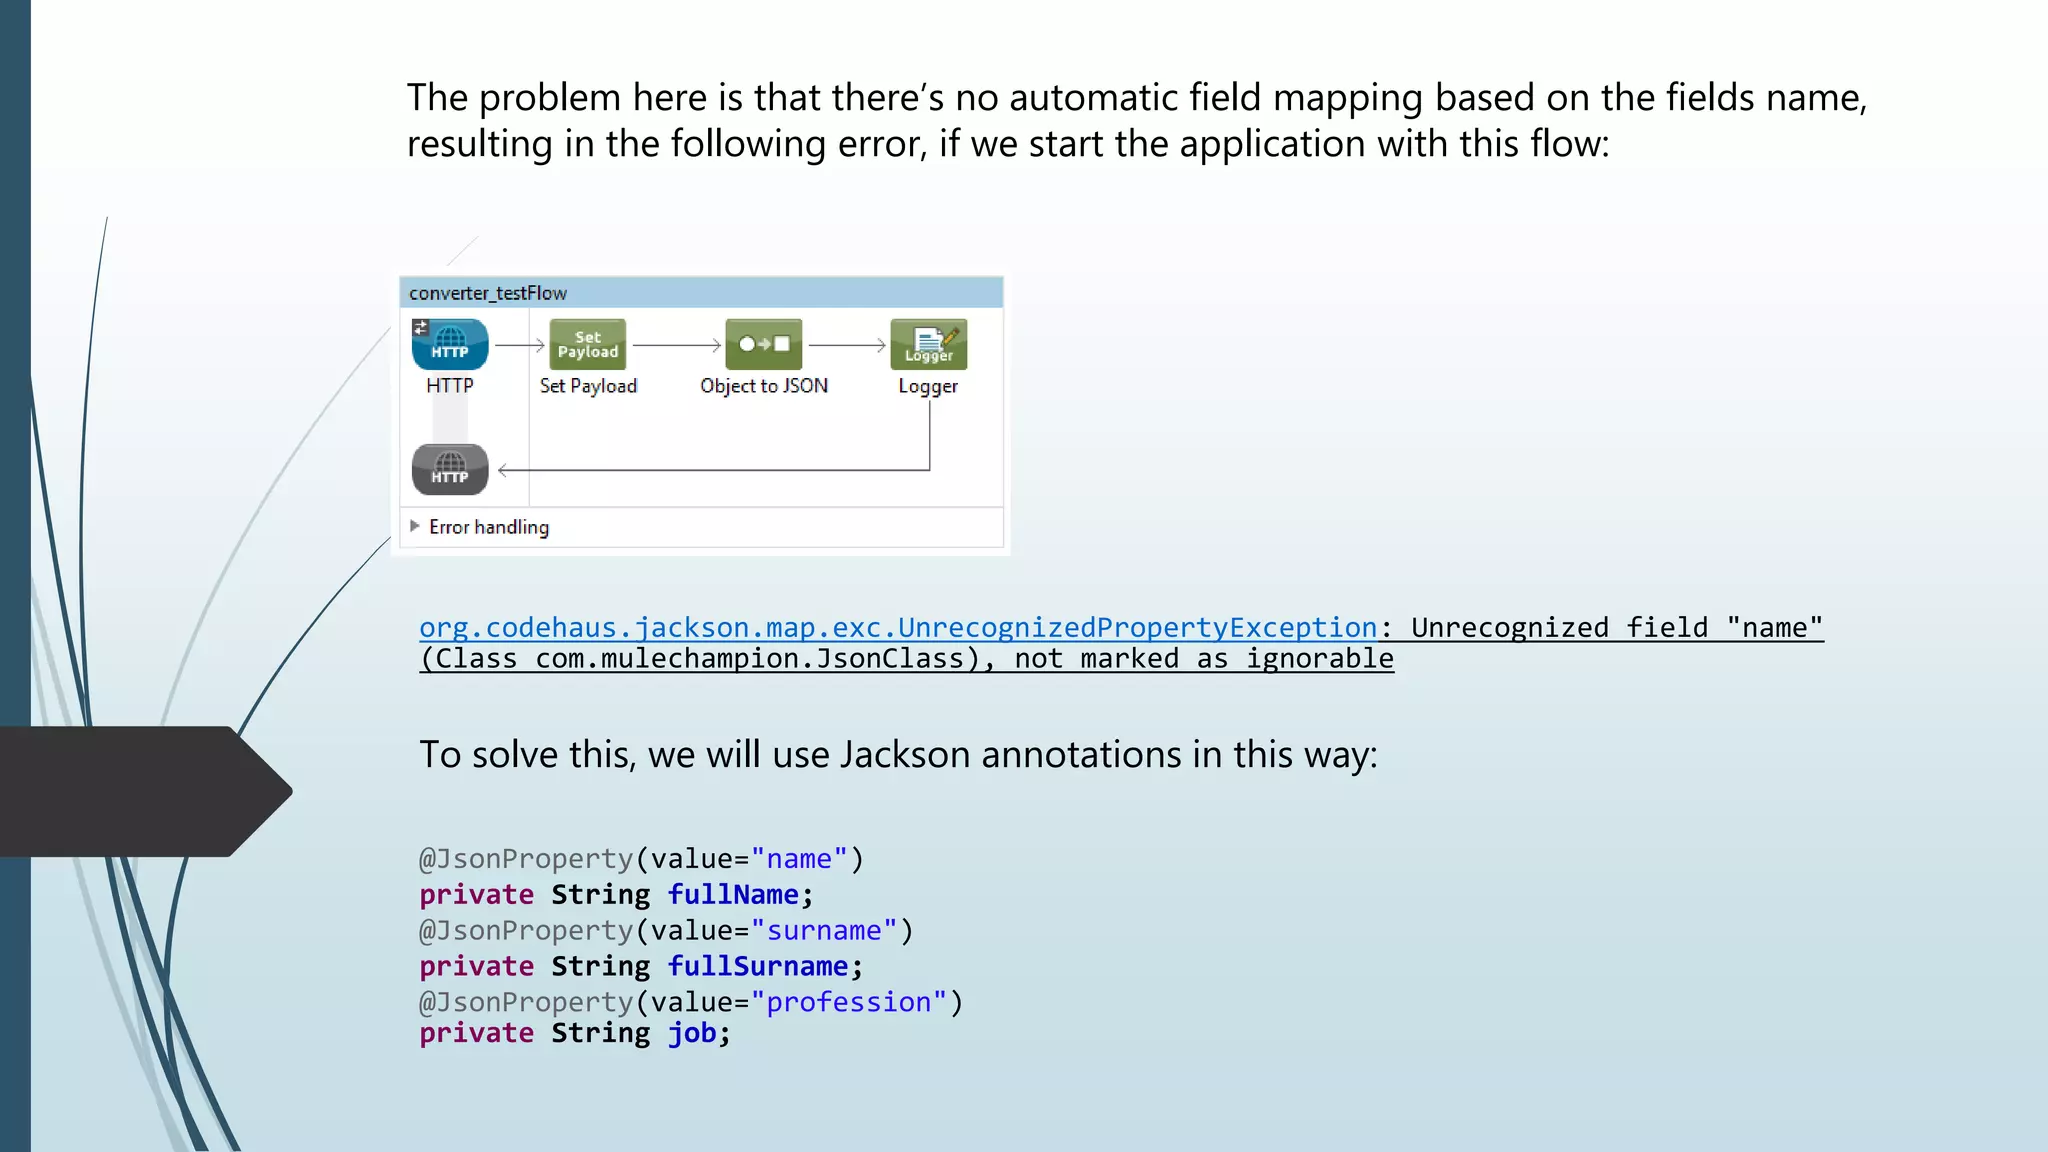Click the blue HTTP listener icon
Screen dimensions: 2048x1152
450,345
